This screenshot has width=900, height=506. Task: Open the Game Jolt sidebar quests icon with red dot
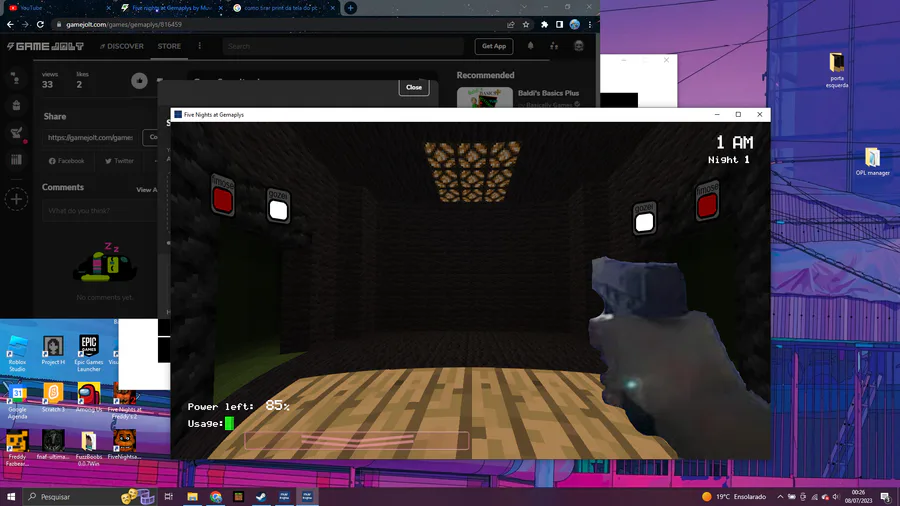coord(17,133)
